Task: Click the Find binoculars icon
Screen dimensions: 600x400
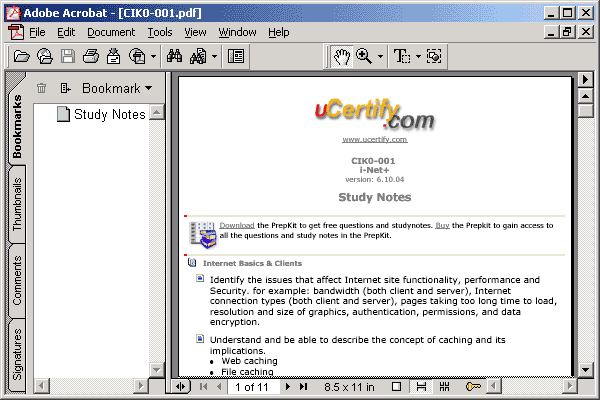Action: (174, 56)
